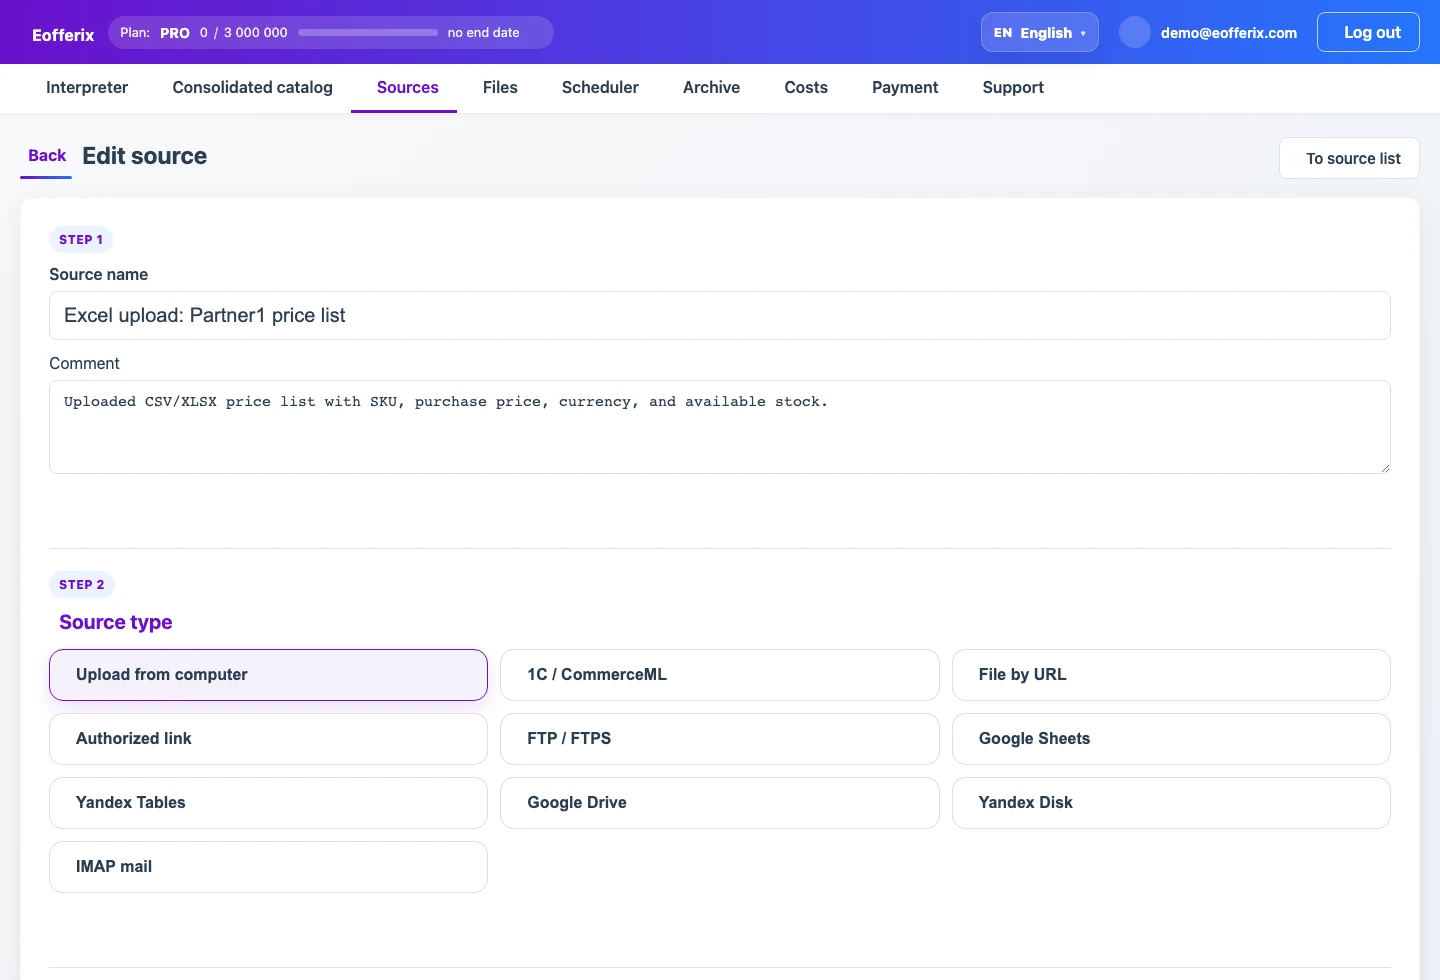Select Yandex Disk source type

pyautogui.click(x=1171, y=803)
